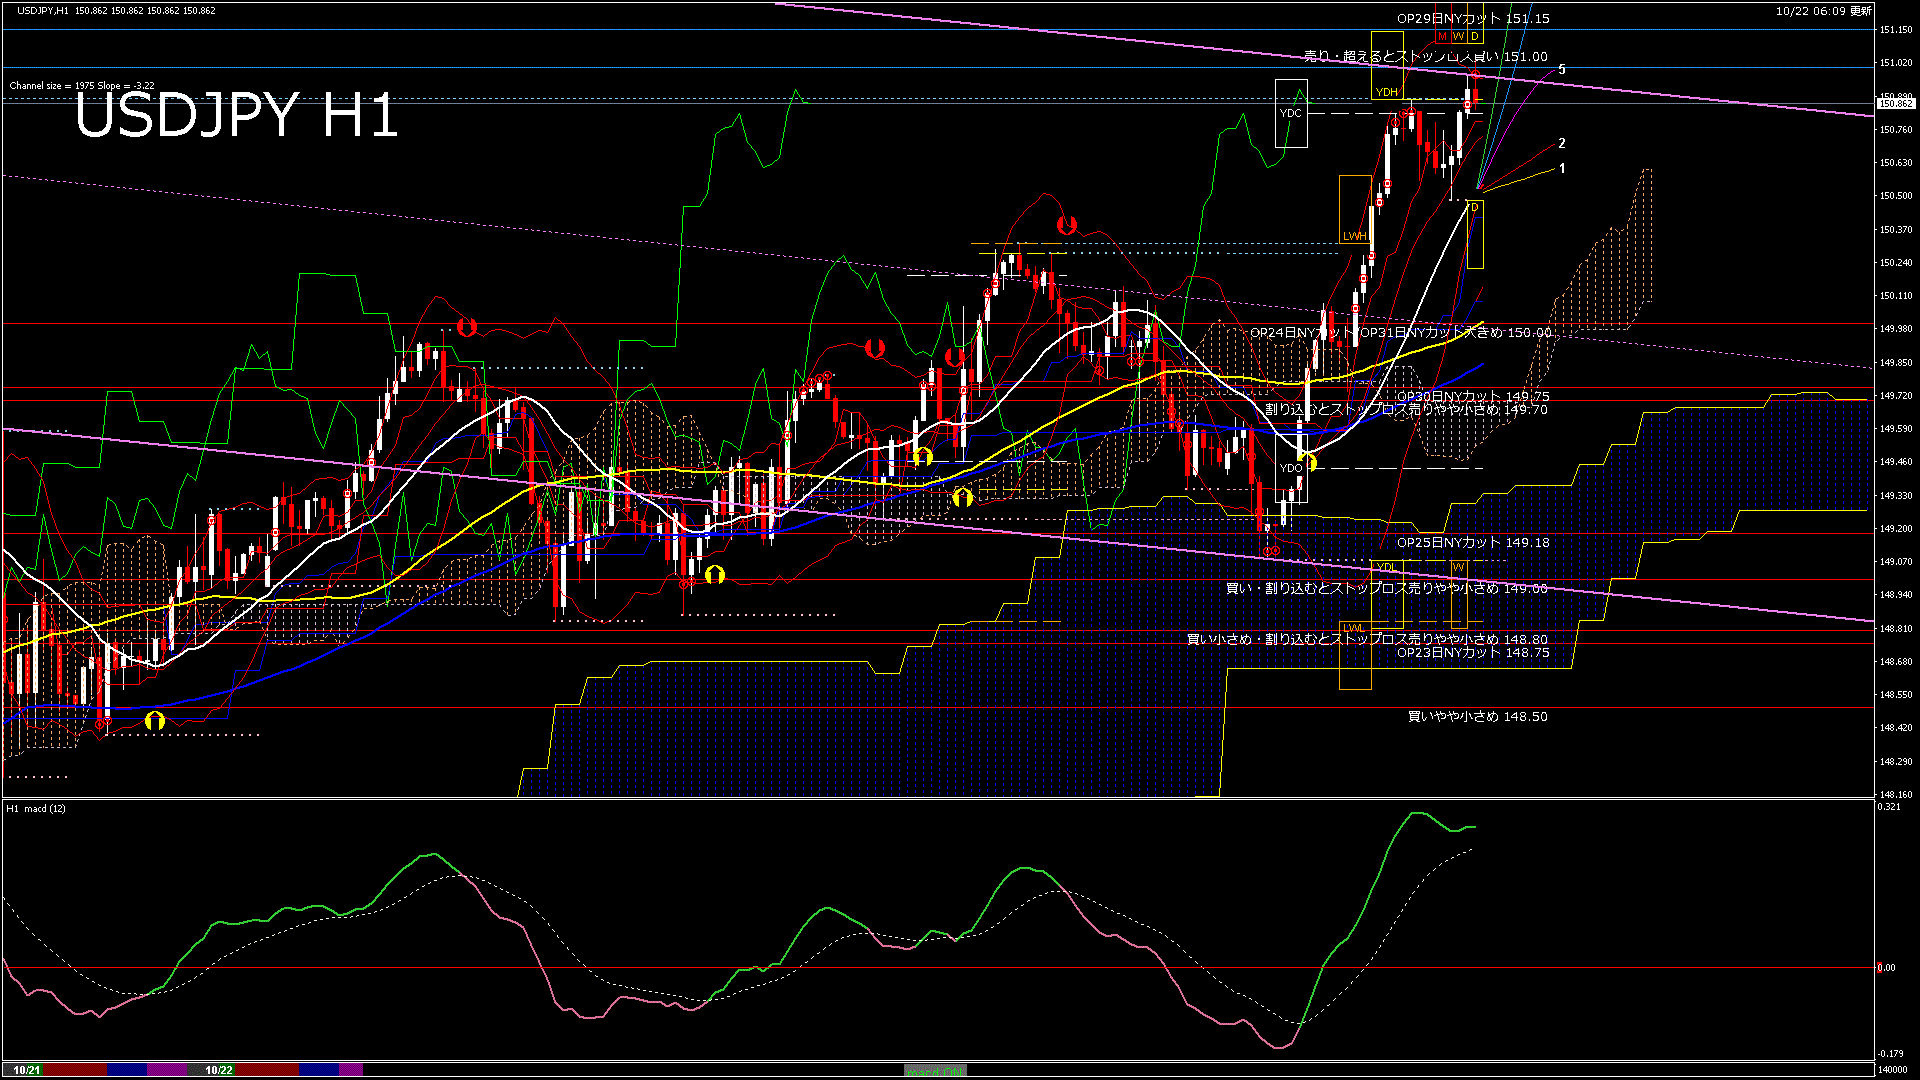Click the 買いやや小さめ 148.50 label
1920x1080 pixels.
[x=1477, y=716]
